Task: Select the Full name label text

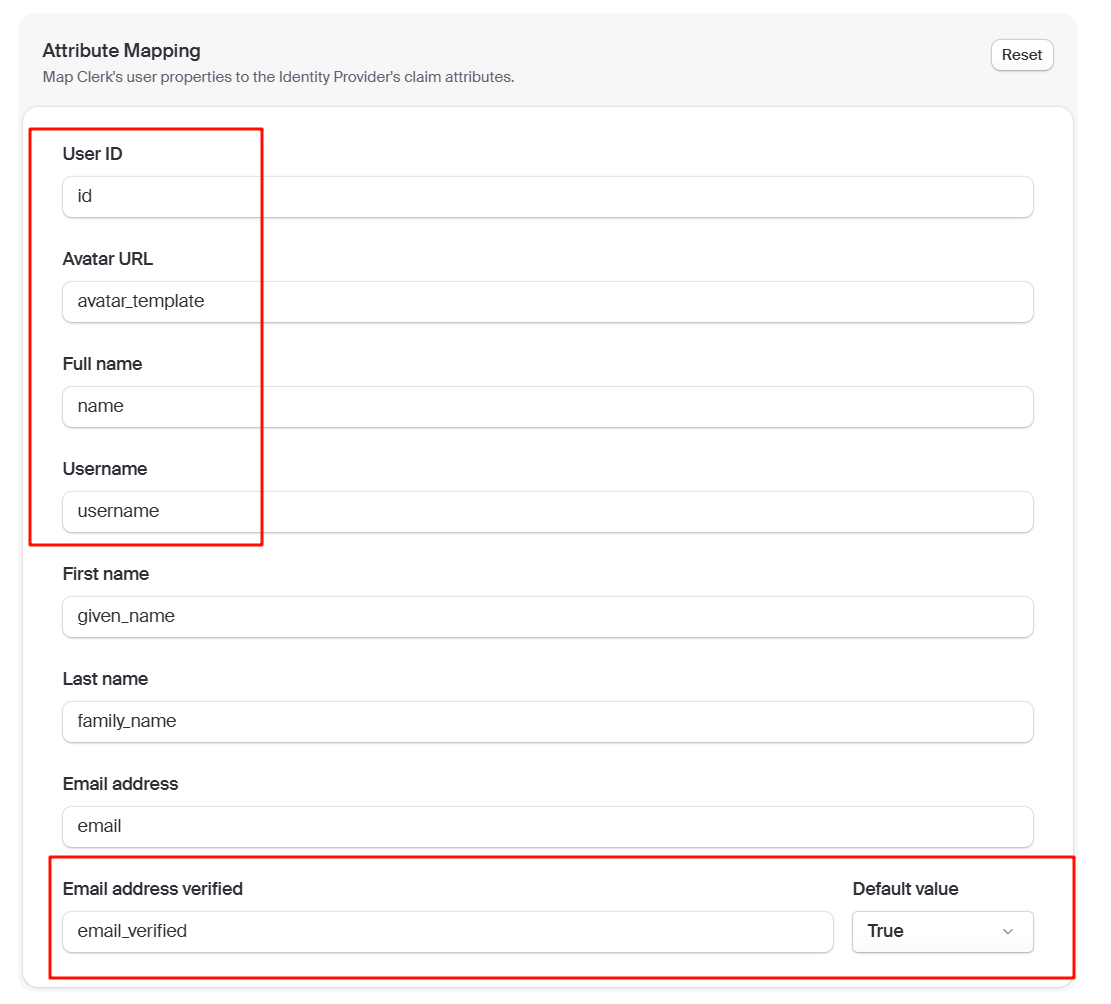Action: click(102, 363)
